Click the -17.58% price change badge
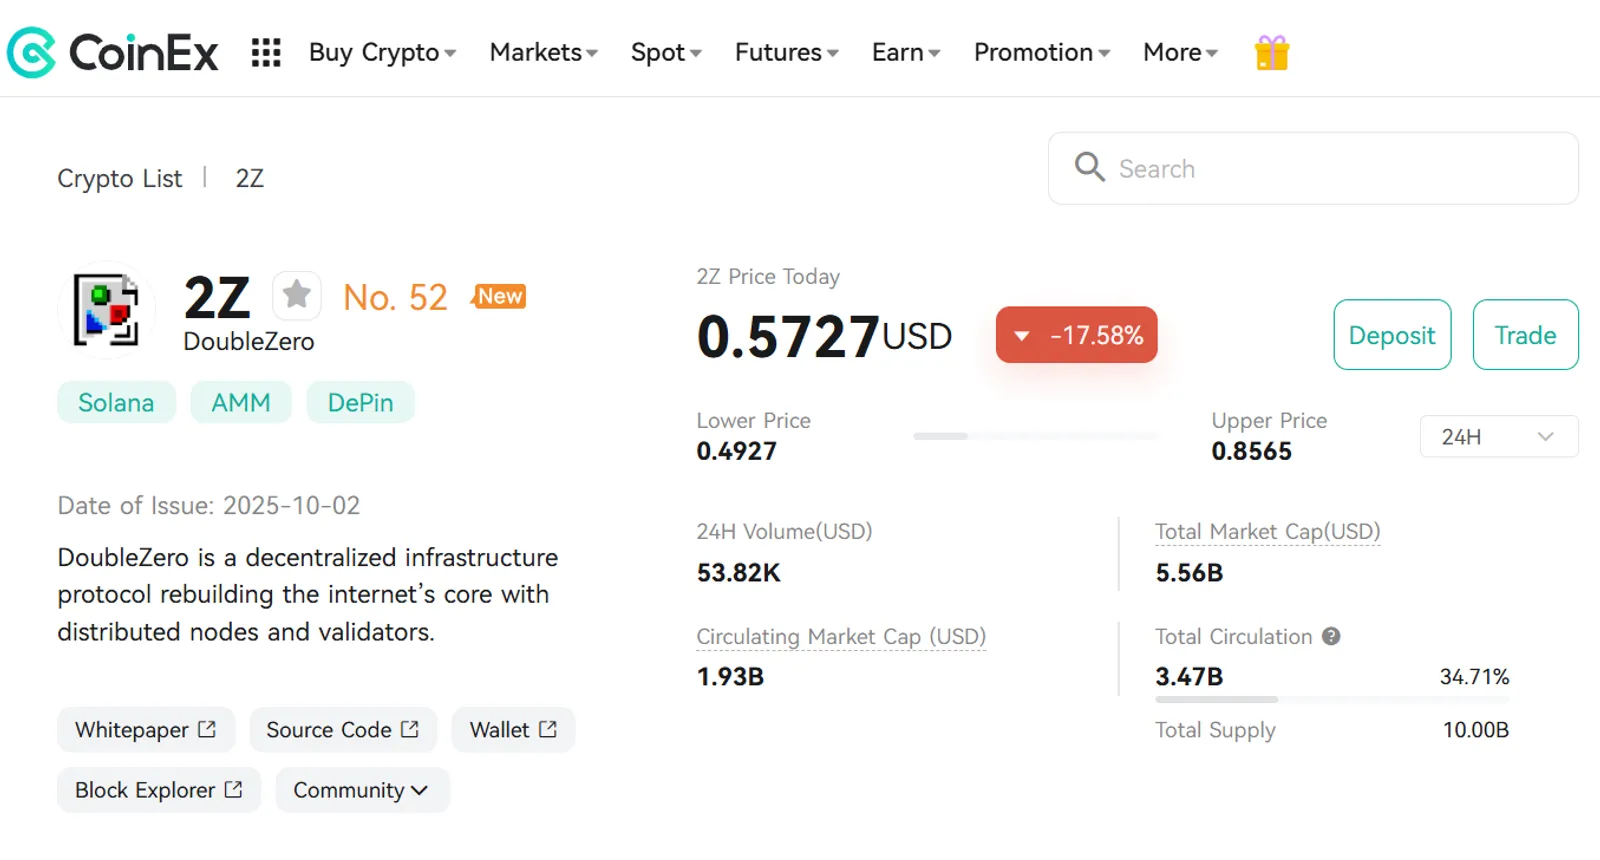Screen dimensions: 1600x860 click(x=1077, y=335)
